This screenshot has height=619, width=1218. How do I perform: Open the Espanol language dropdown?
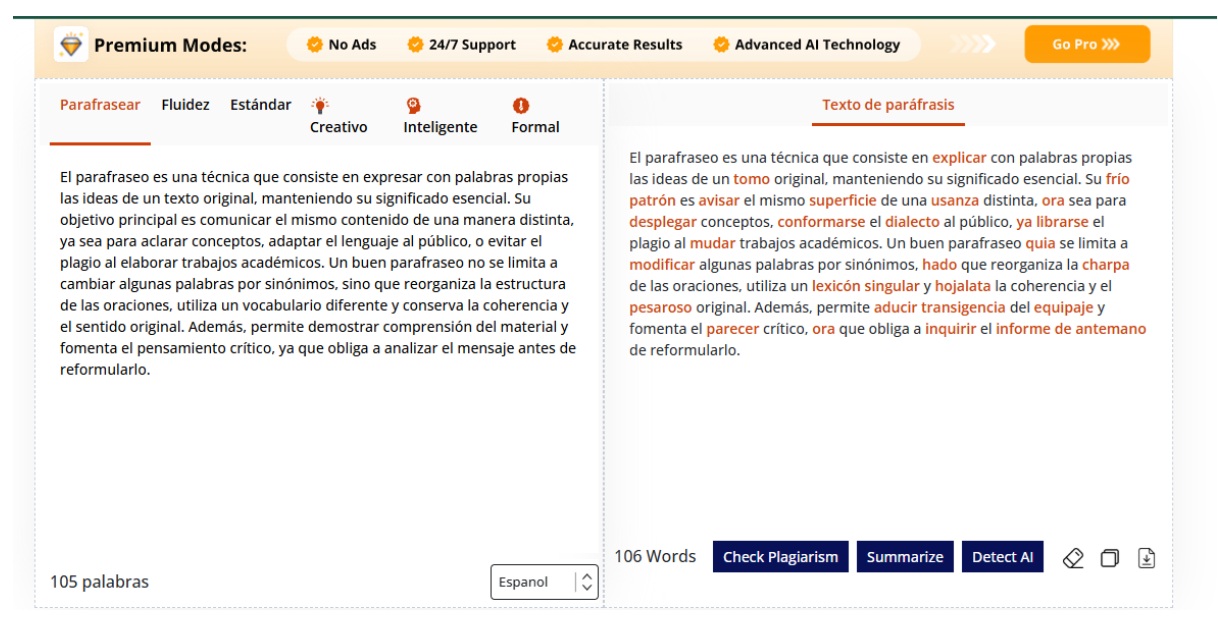[x=544, y=582]
